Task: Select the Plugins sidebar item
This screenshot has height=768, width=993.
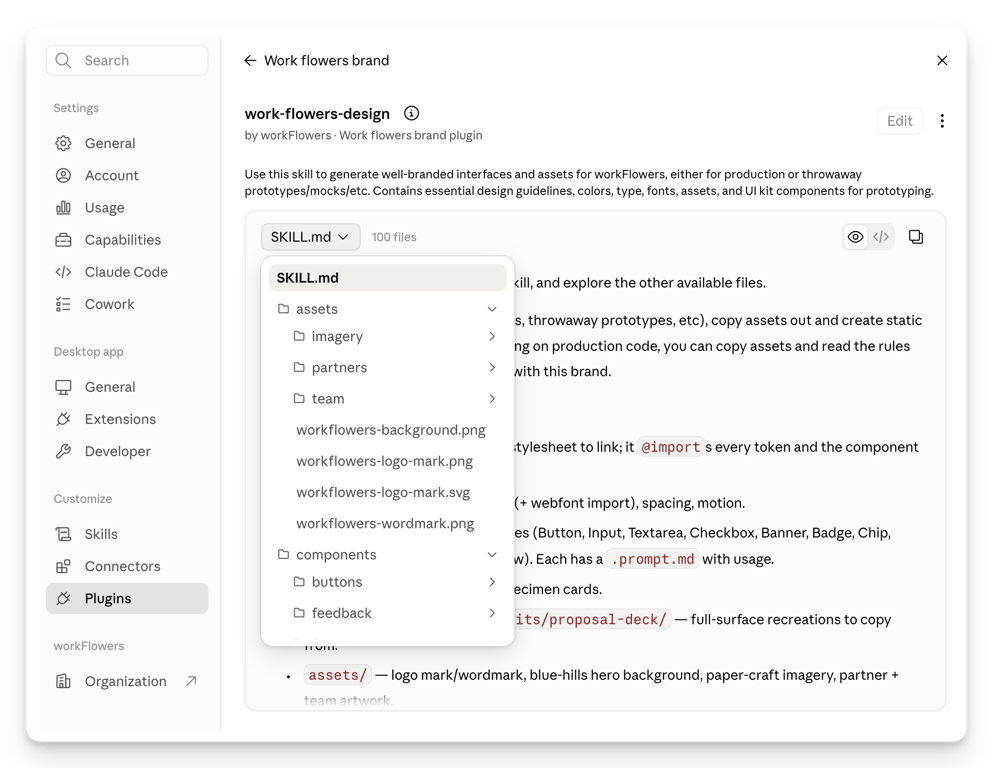Action: coord(127,598)
